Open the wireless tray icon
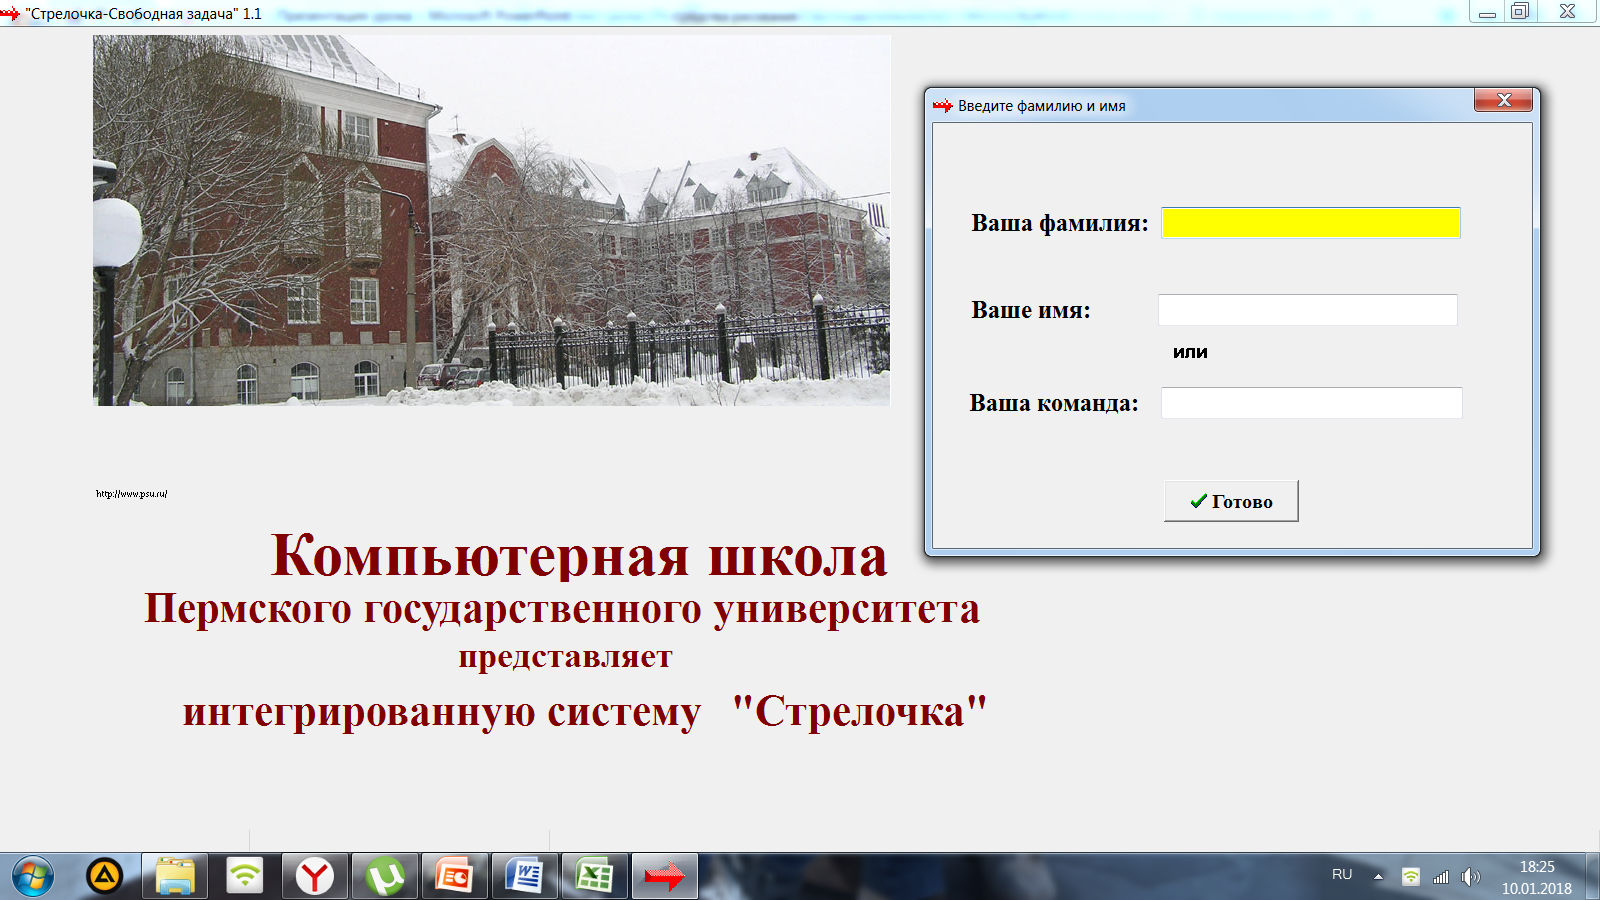This screenshot has height=900, width=1600. [x=1410, y=877]
